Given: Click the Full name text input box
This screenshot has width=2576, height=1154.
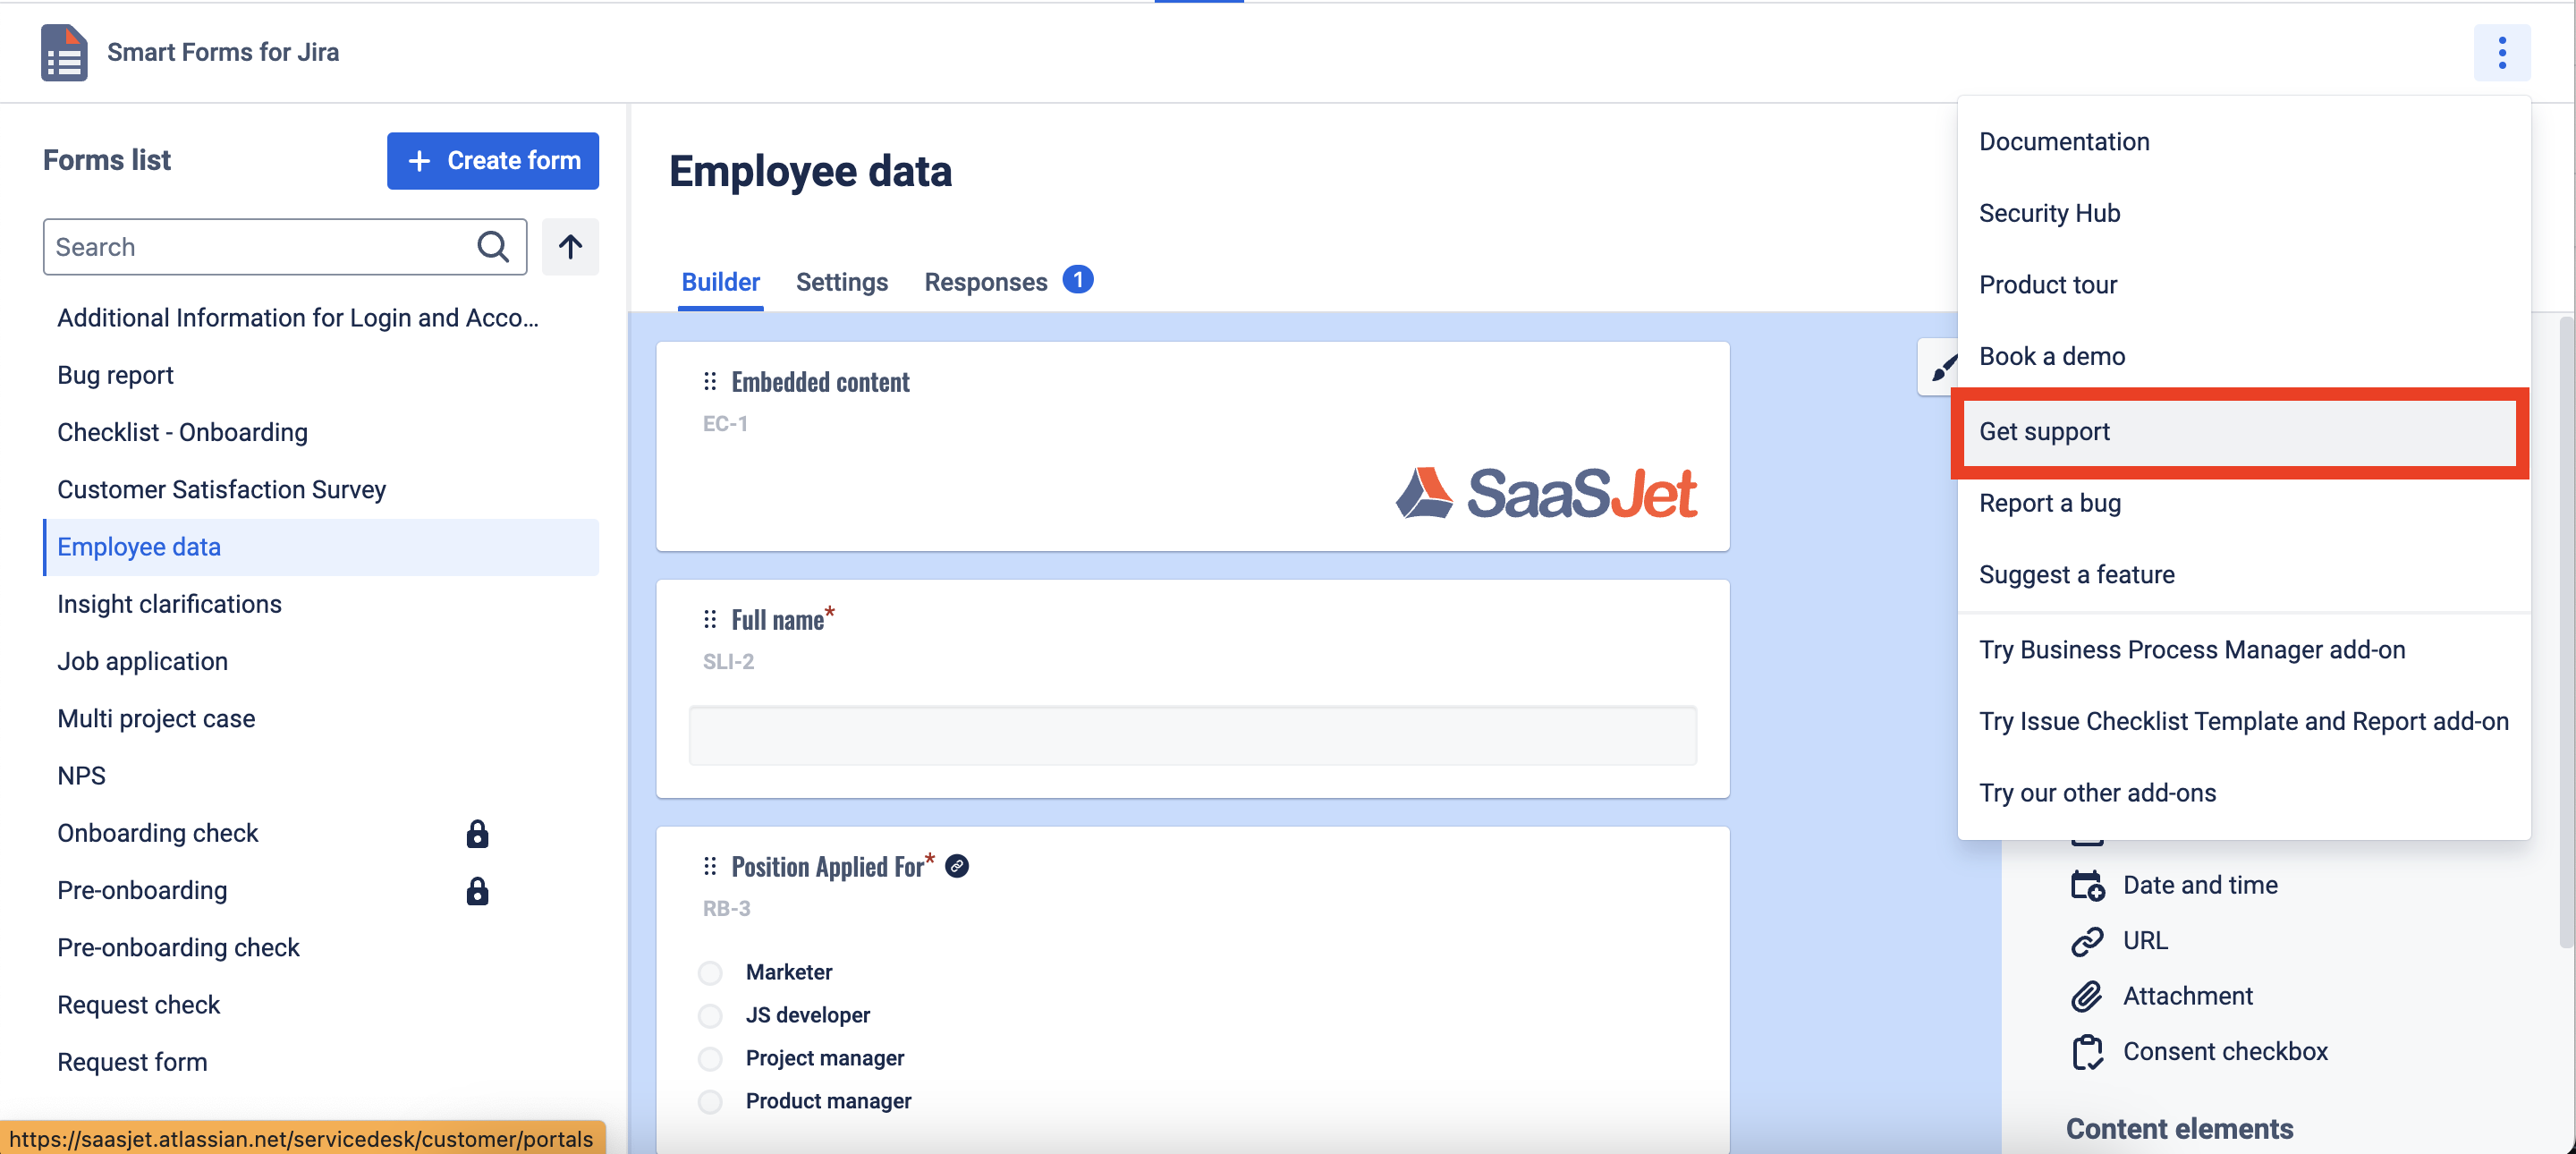Looking at the screenshot, I should 1191,735.
